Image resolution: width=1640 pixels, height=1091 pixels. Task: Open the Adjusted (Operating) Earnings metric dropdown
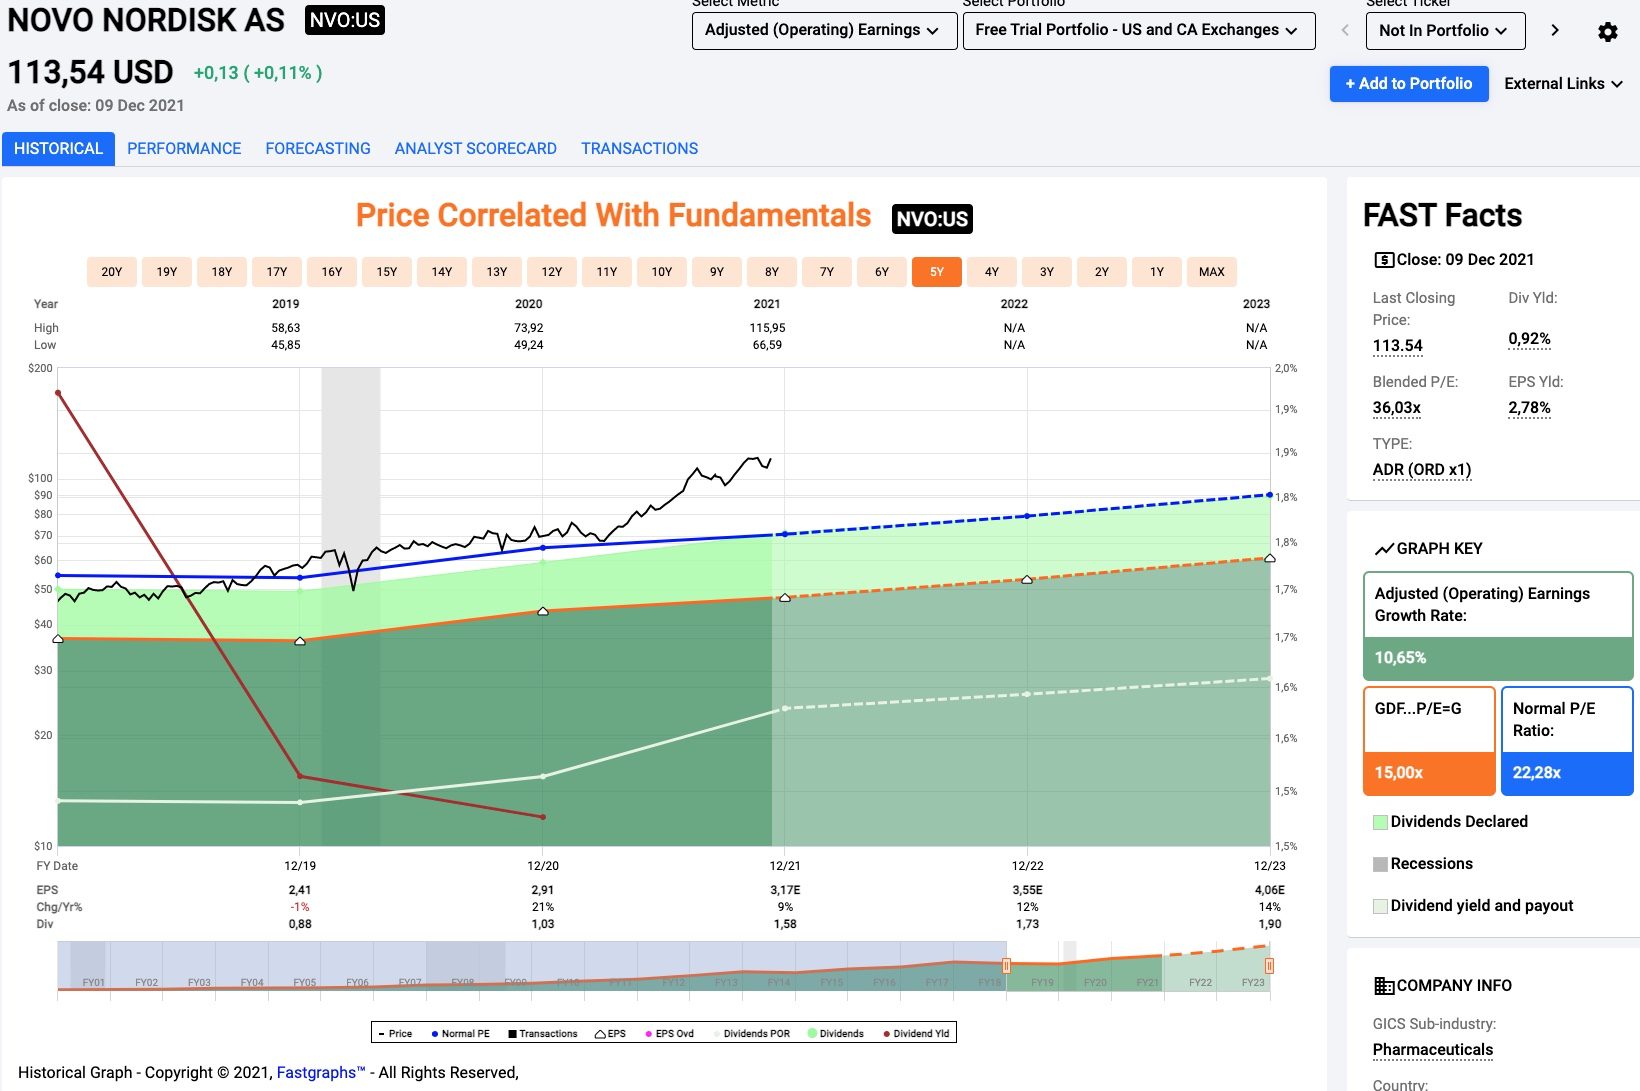(824, 31)
